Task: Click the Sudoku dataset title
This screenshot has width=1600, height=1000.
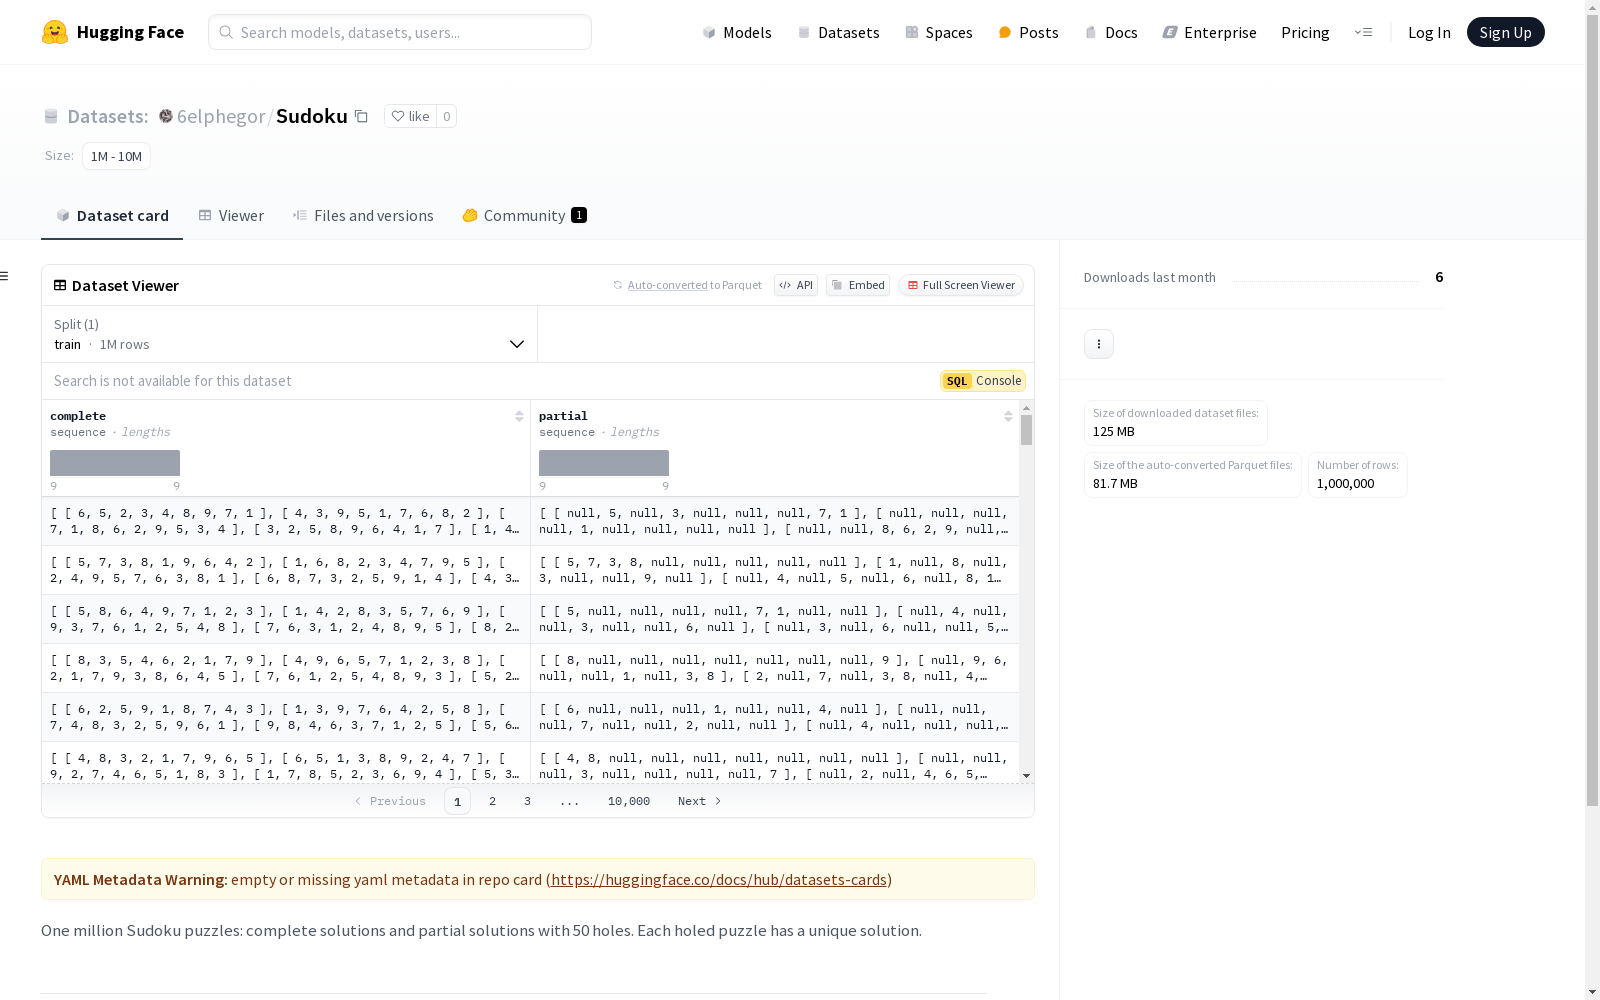Action: point(312,116)
